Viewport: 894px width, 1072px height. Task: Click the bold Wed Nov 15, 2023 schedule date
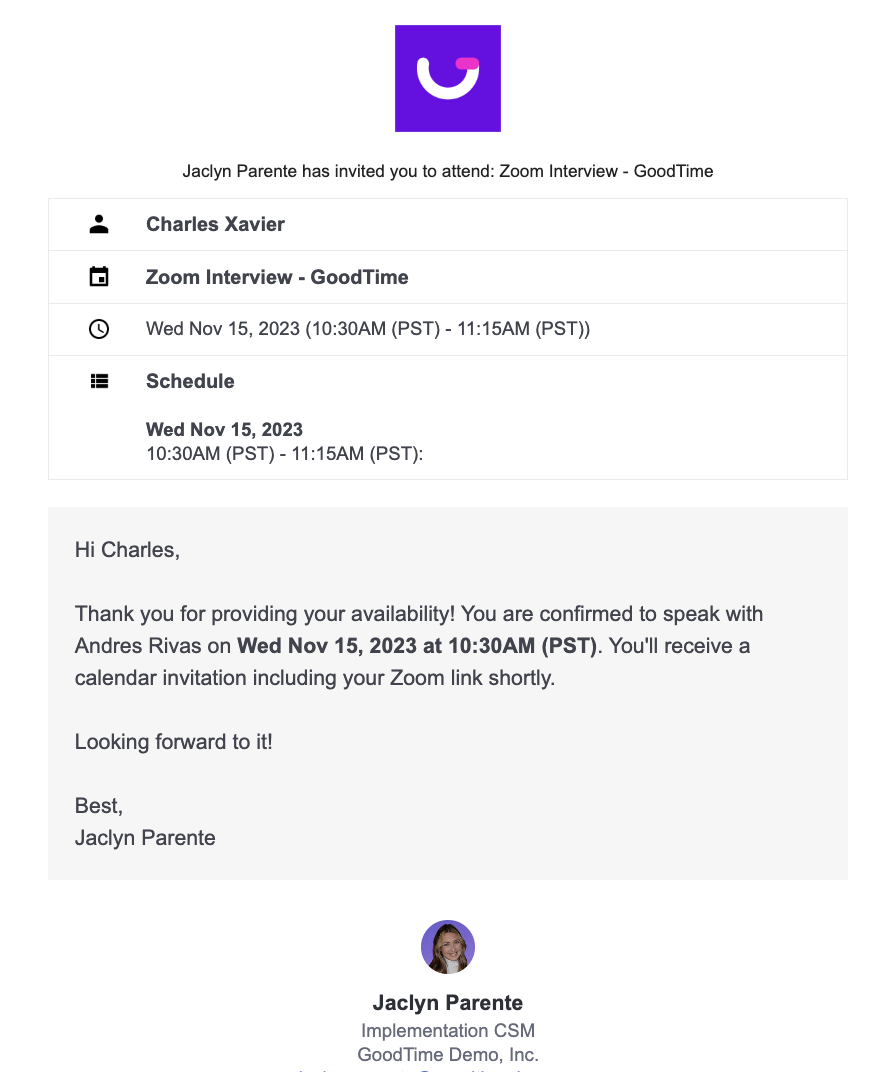click(x=224, y=430)
